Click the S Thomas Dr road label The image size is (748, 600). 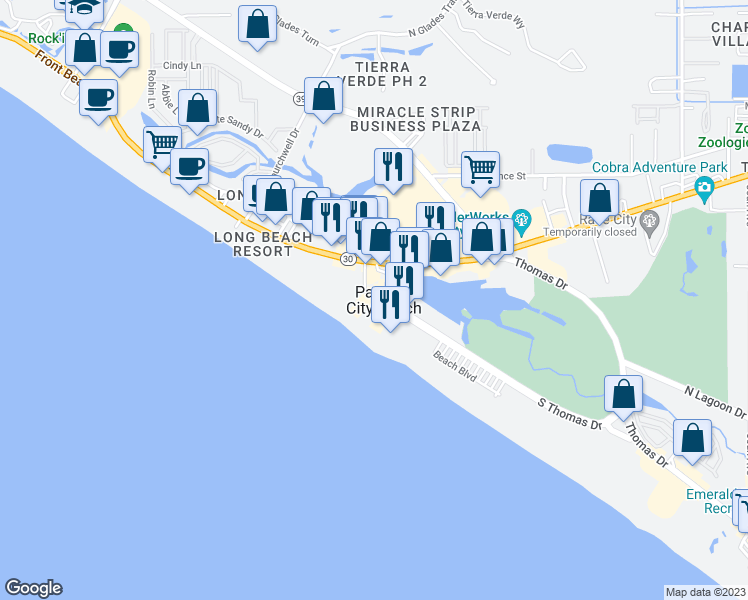570,414
